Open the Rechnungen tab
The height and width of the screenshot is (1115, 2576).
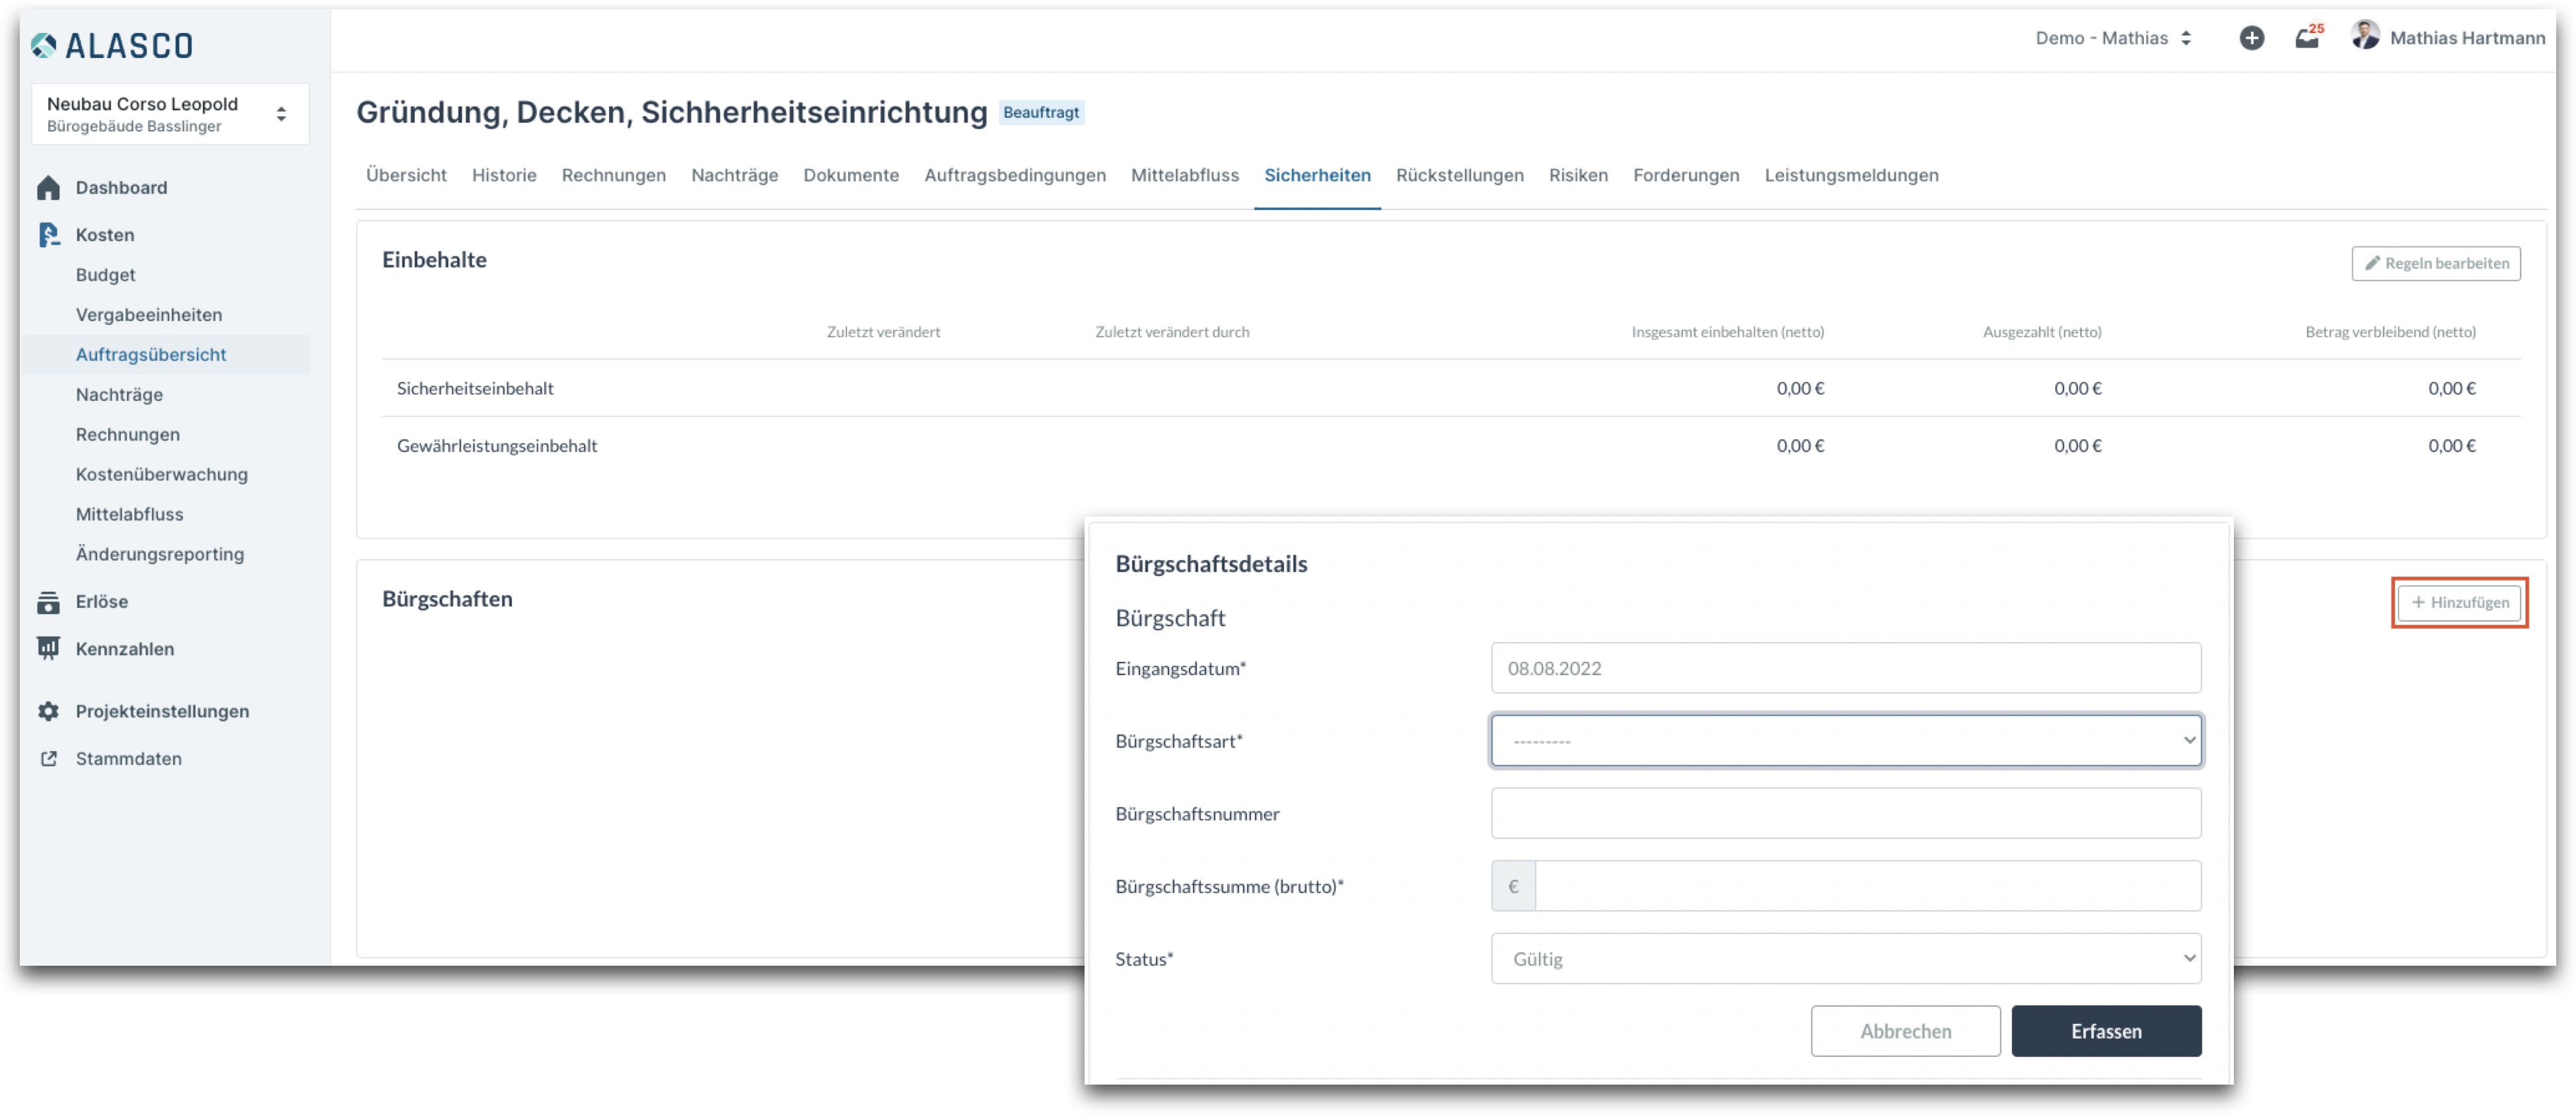point(613,175)
